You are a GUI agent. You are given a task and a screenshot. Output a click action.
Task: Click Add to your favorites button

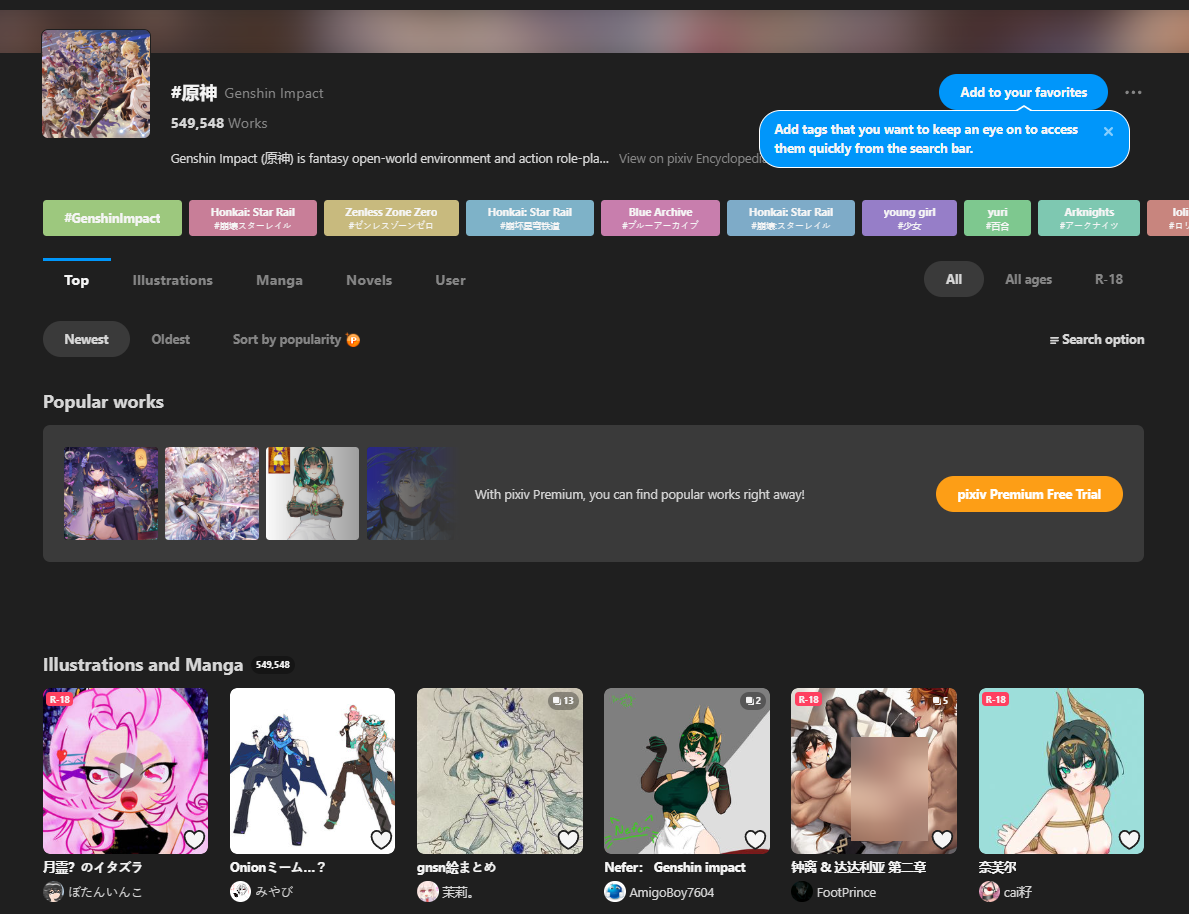[1023, 93]
